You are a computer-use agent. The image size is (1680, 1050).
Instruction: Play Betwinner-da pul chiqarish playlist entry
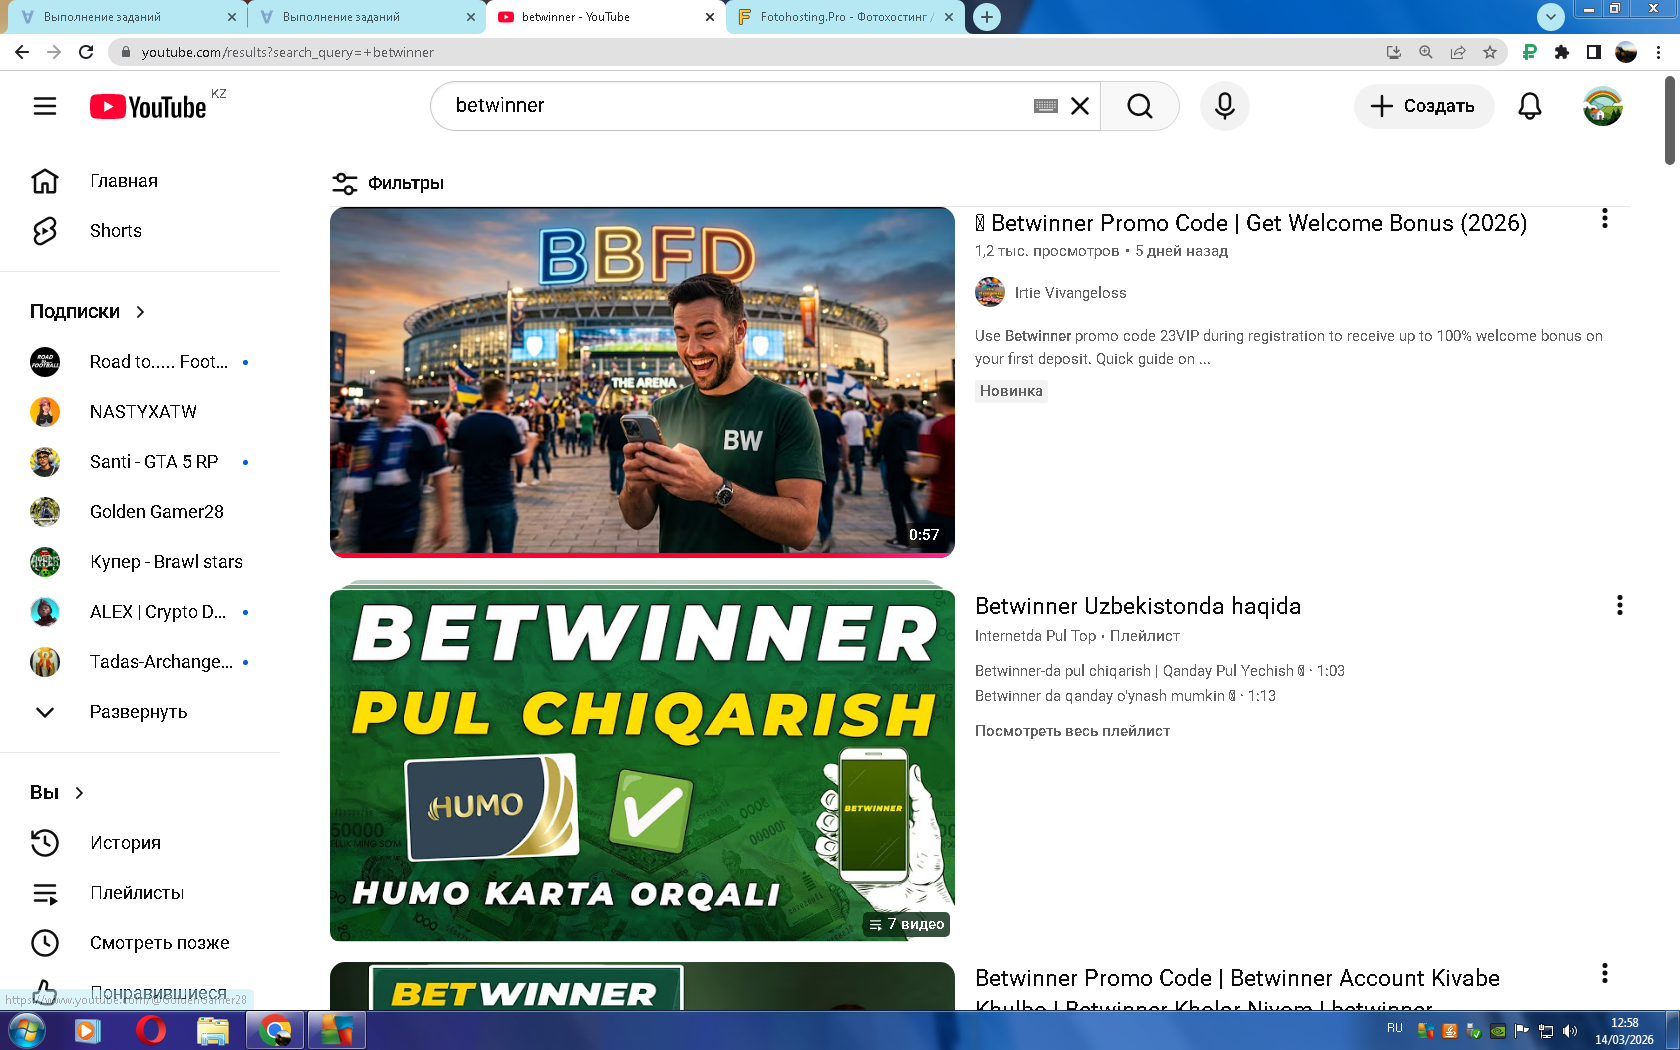pyautogui.click(x=1160, y=671)
